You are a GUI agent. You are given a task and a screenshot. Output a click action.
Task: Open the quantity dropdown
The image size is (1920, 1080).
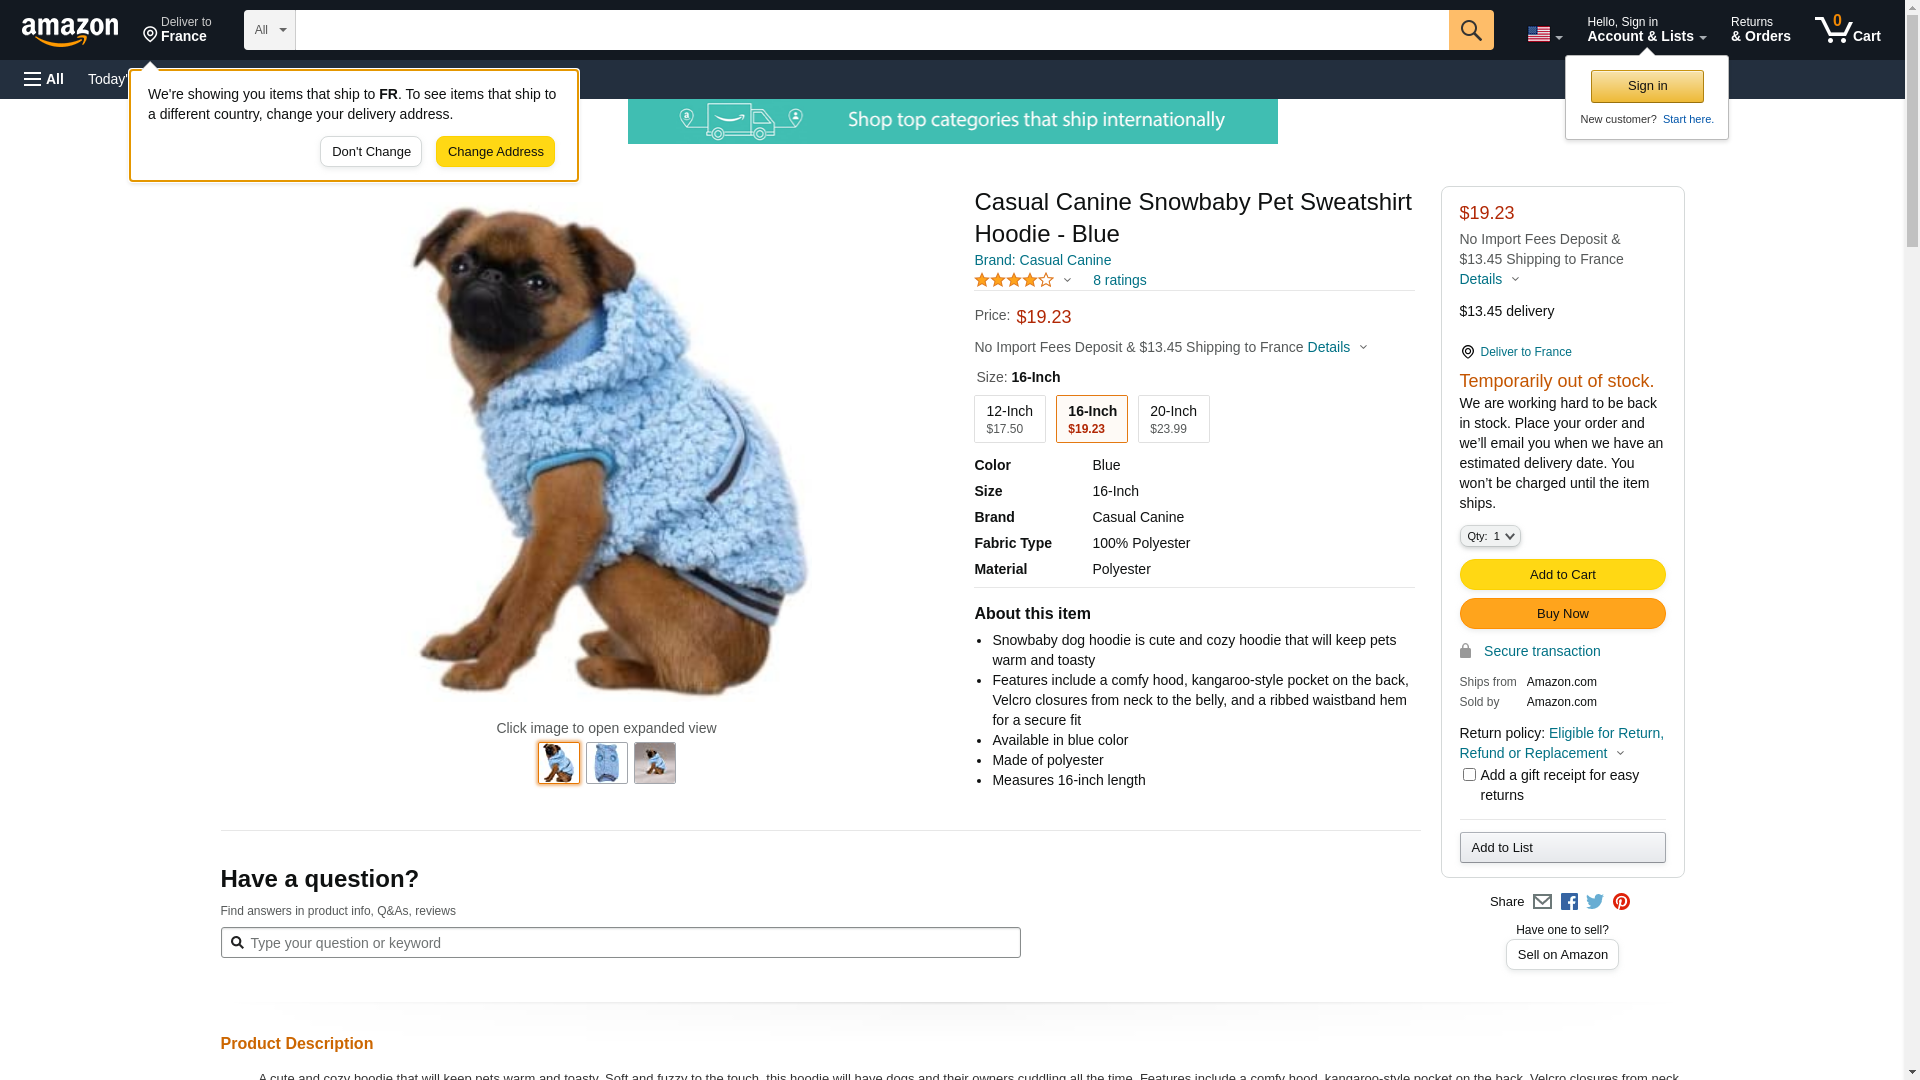[1490, 537]
